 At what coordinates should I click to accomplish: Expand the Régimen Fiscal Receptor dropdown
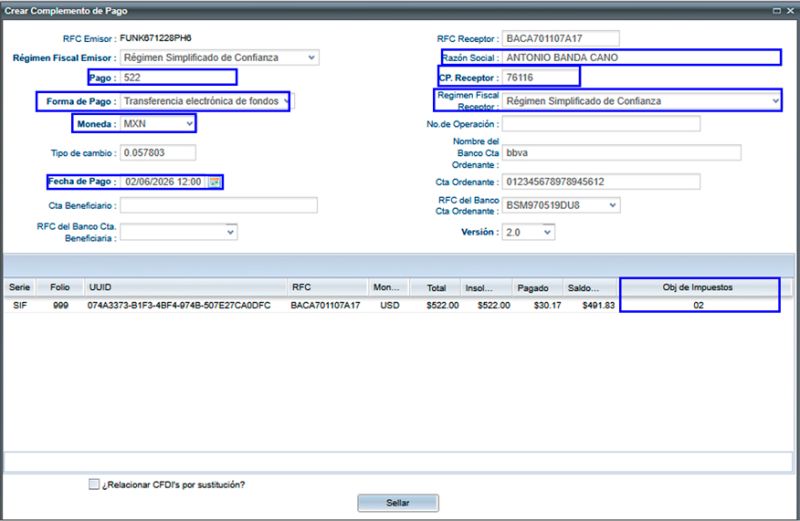(x=775, y=101)
